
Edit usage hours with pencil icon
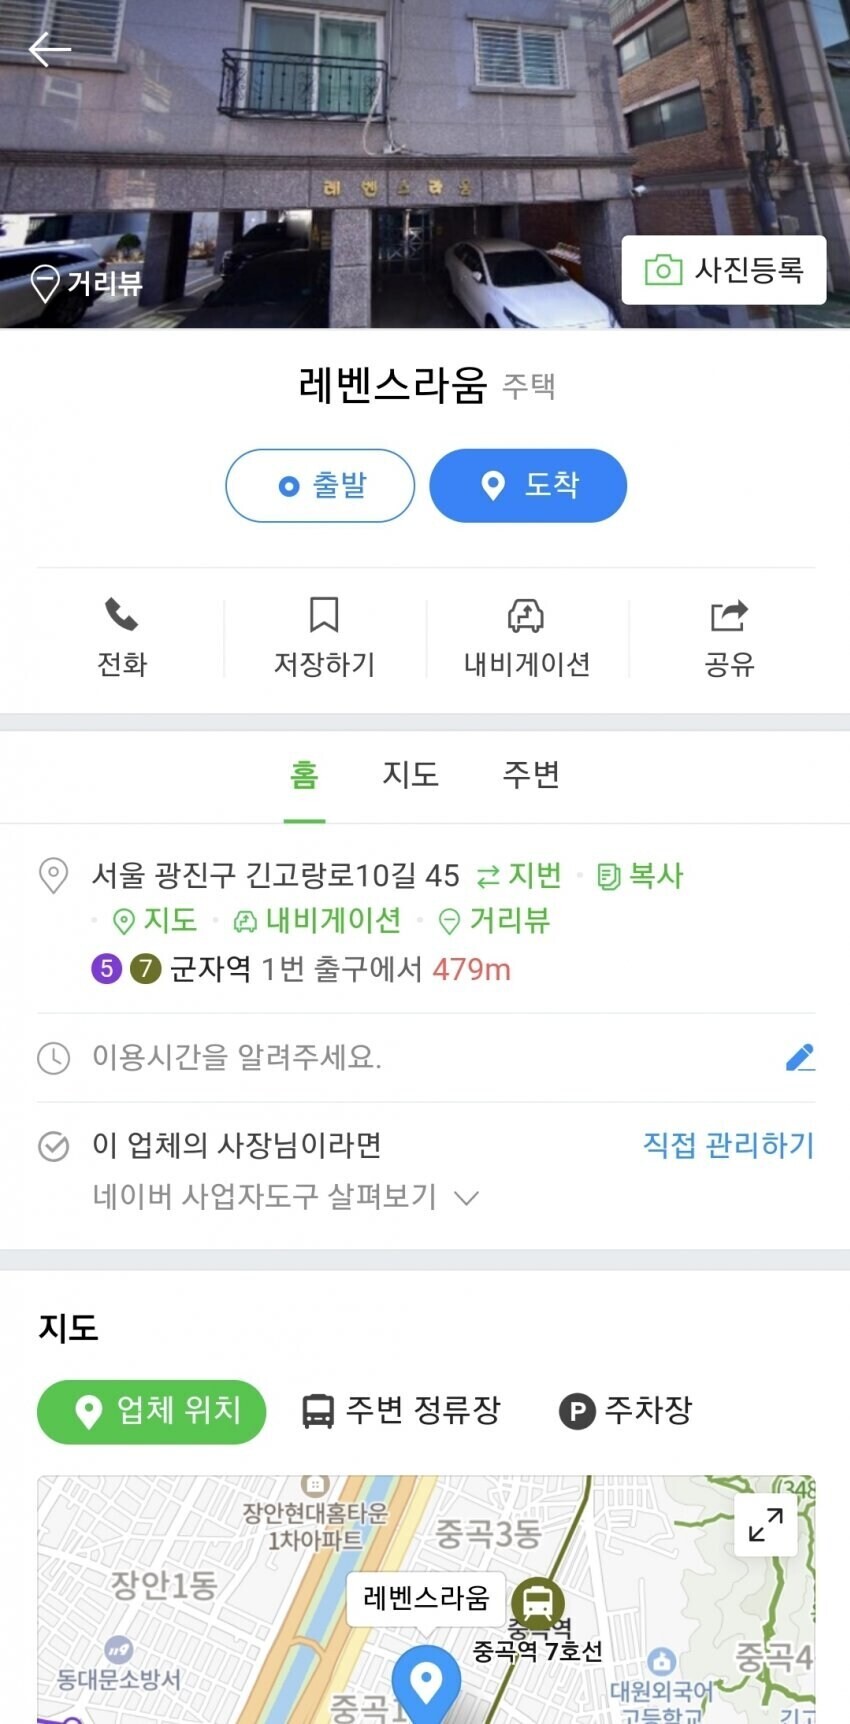[800, 1057]
